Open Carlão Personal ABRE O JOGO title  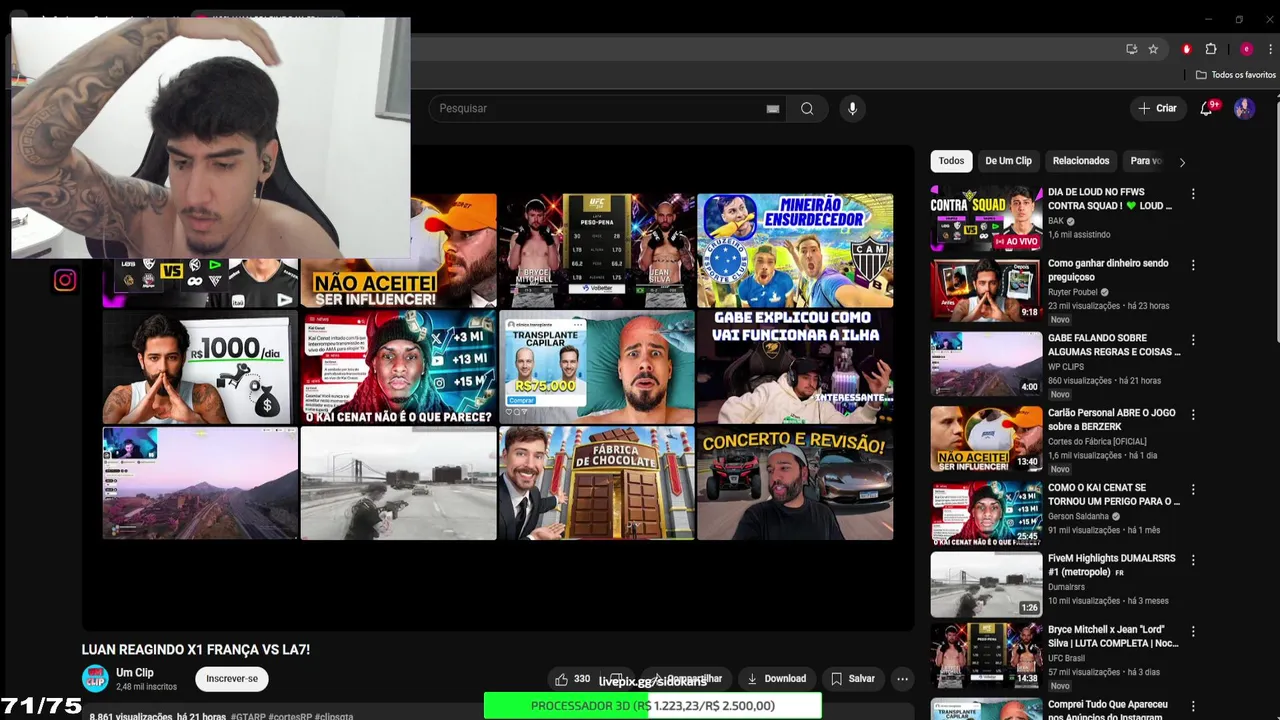click(1111, 419)
